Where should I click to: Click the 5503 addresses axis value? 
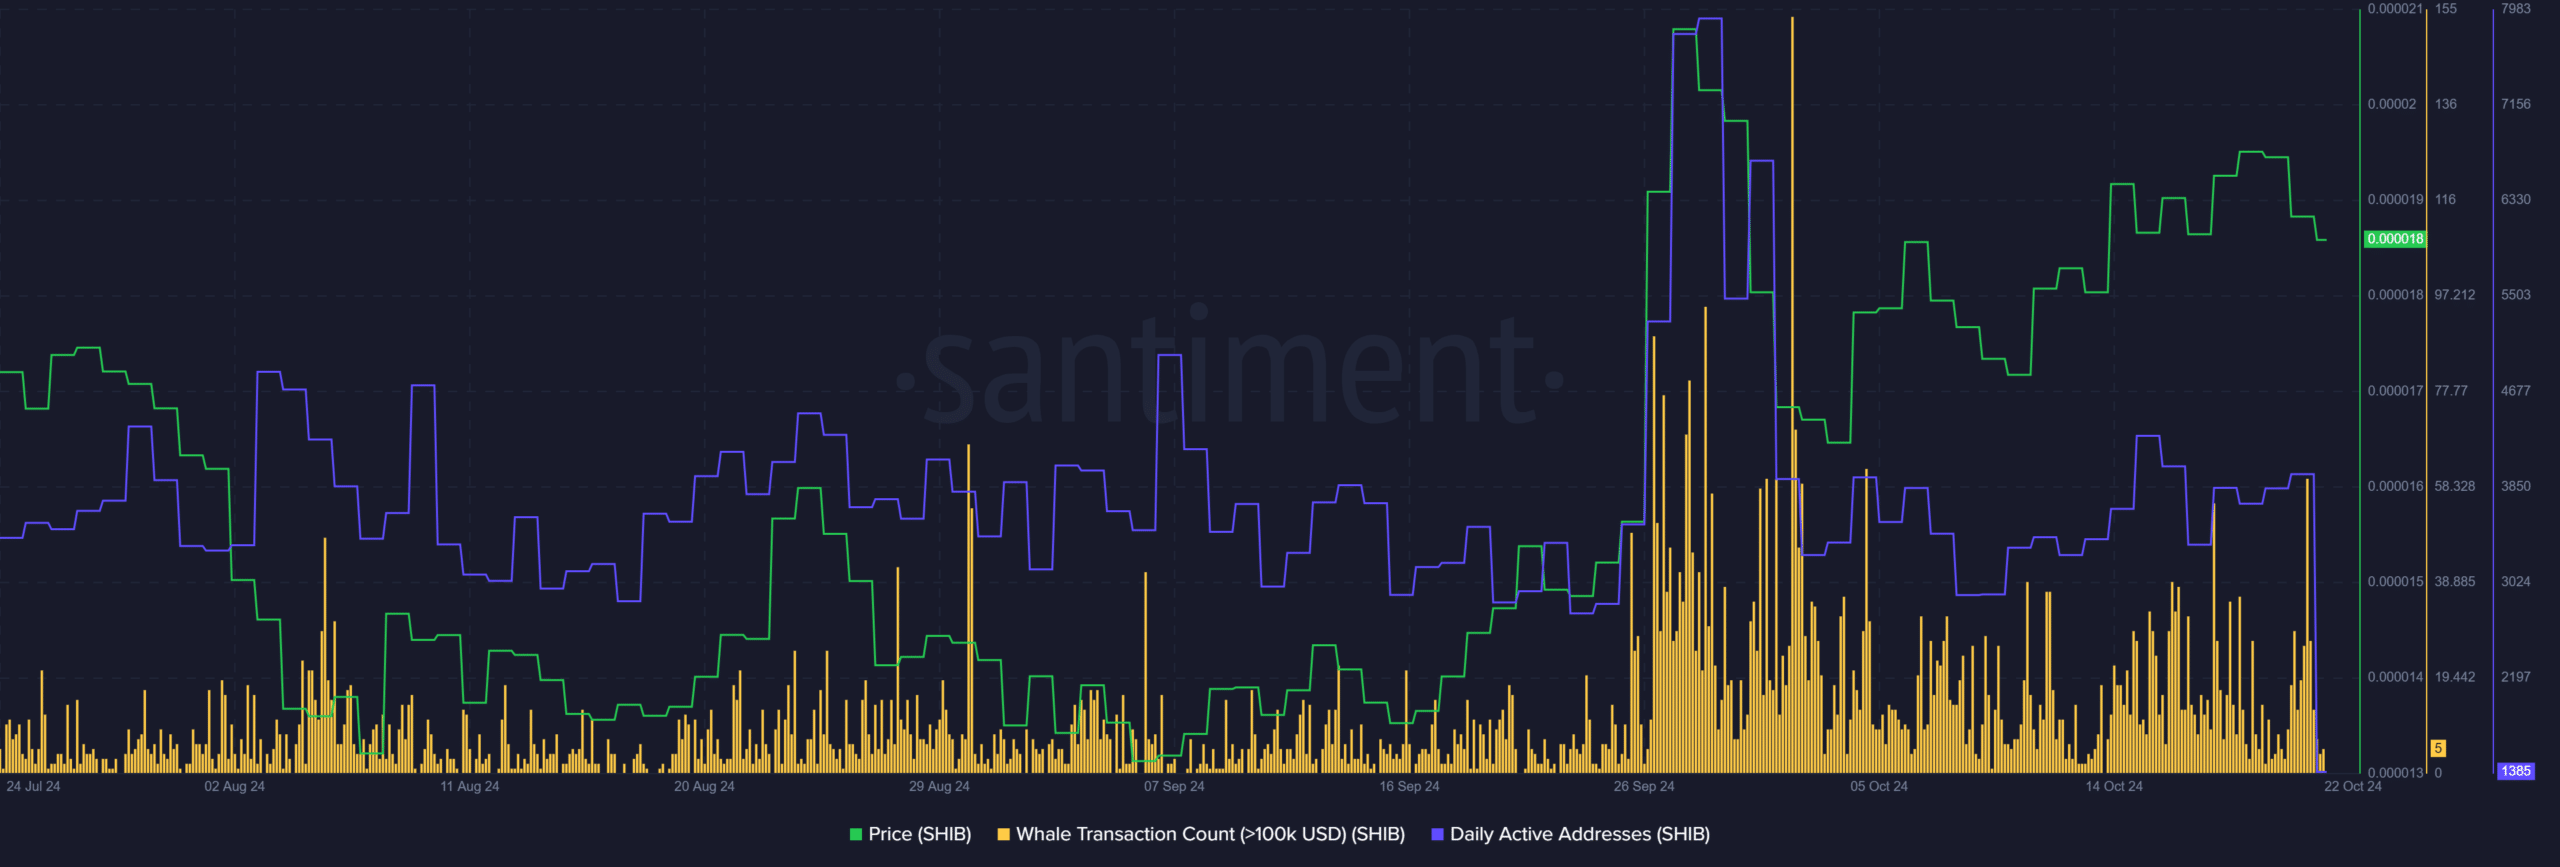pos(2516,295)
